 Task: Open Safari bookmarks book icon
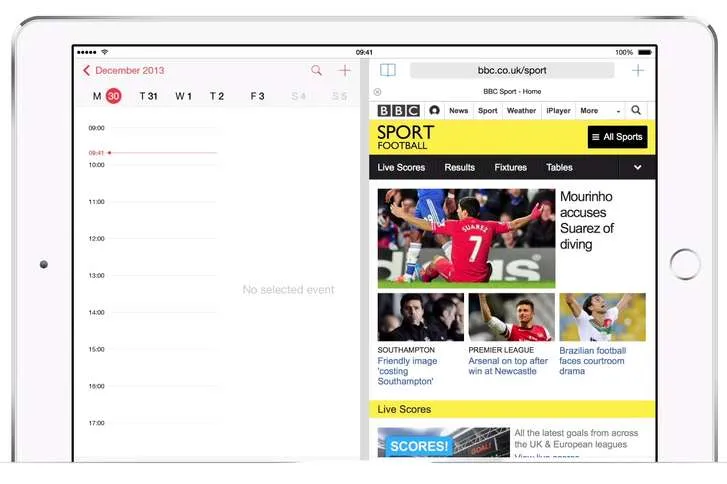[388, 70]
